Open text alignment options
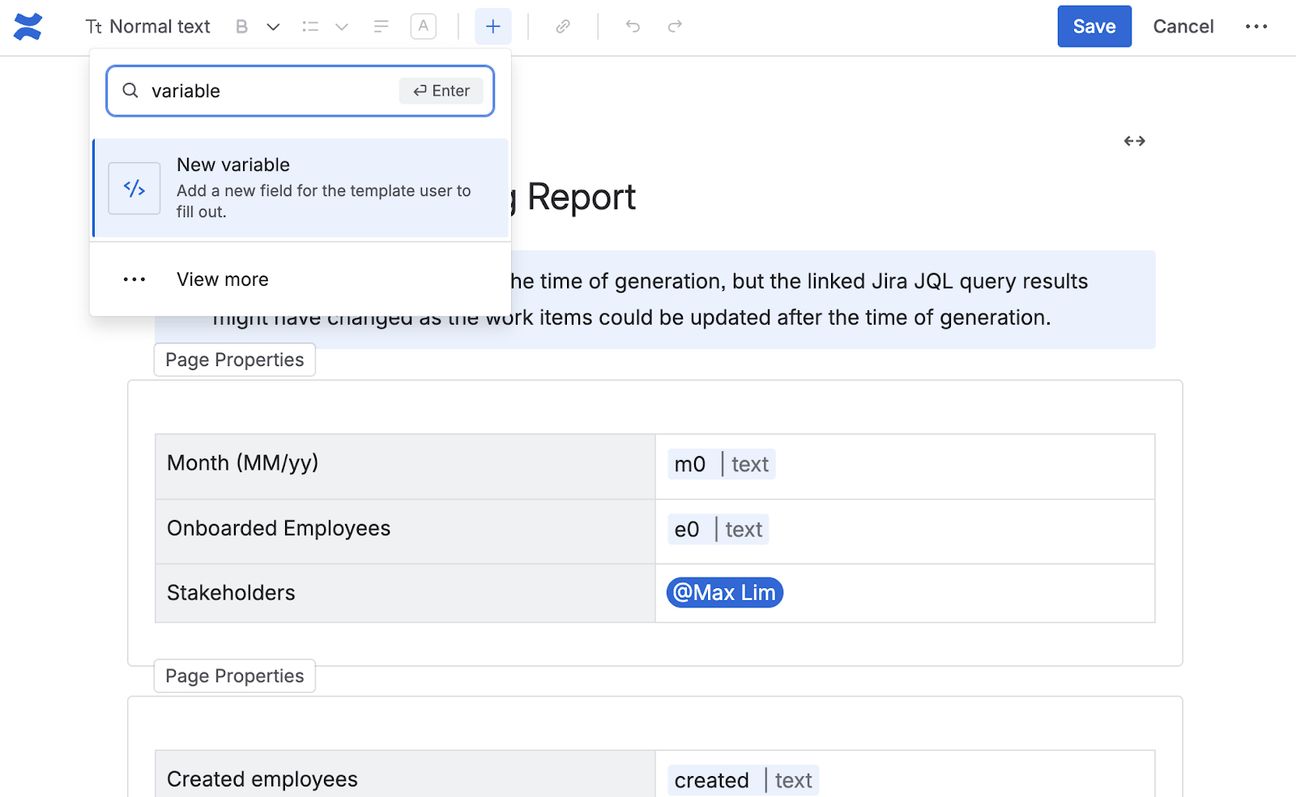Viewport: 1296px width, 797px height. [x=381, y=27]
